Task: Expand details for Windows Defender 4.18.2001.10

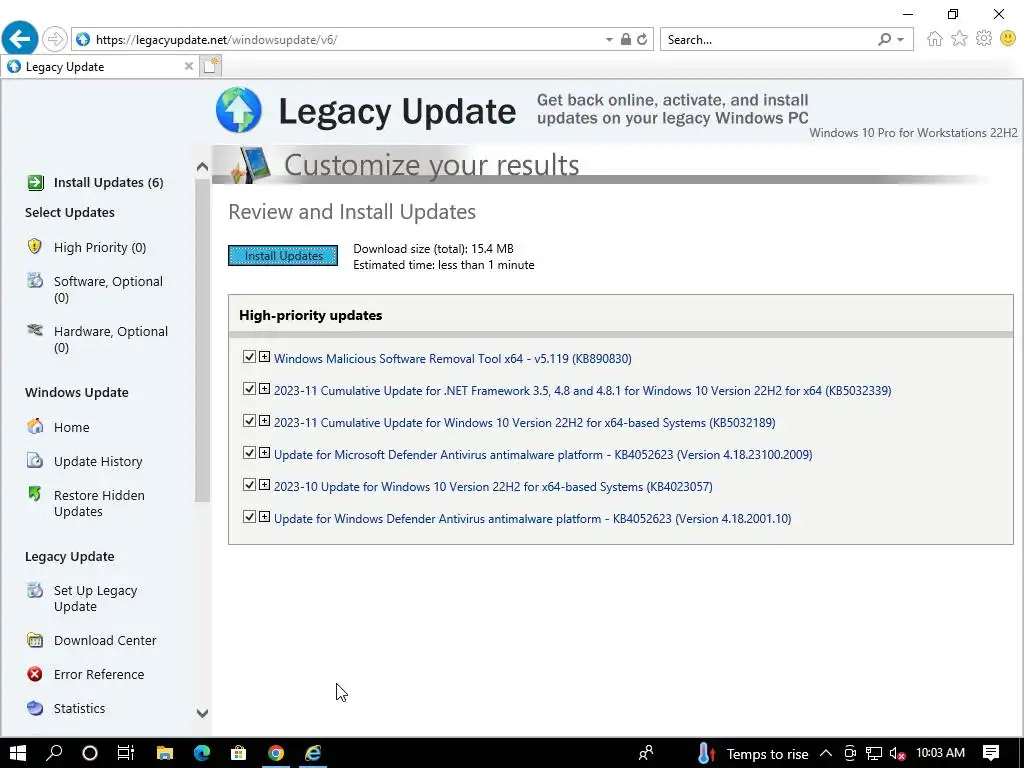Action: (264, 517)
